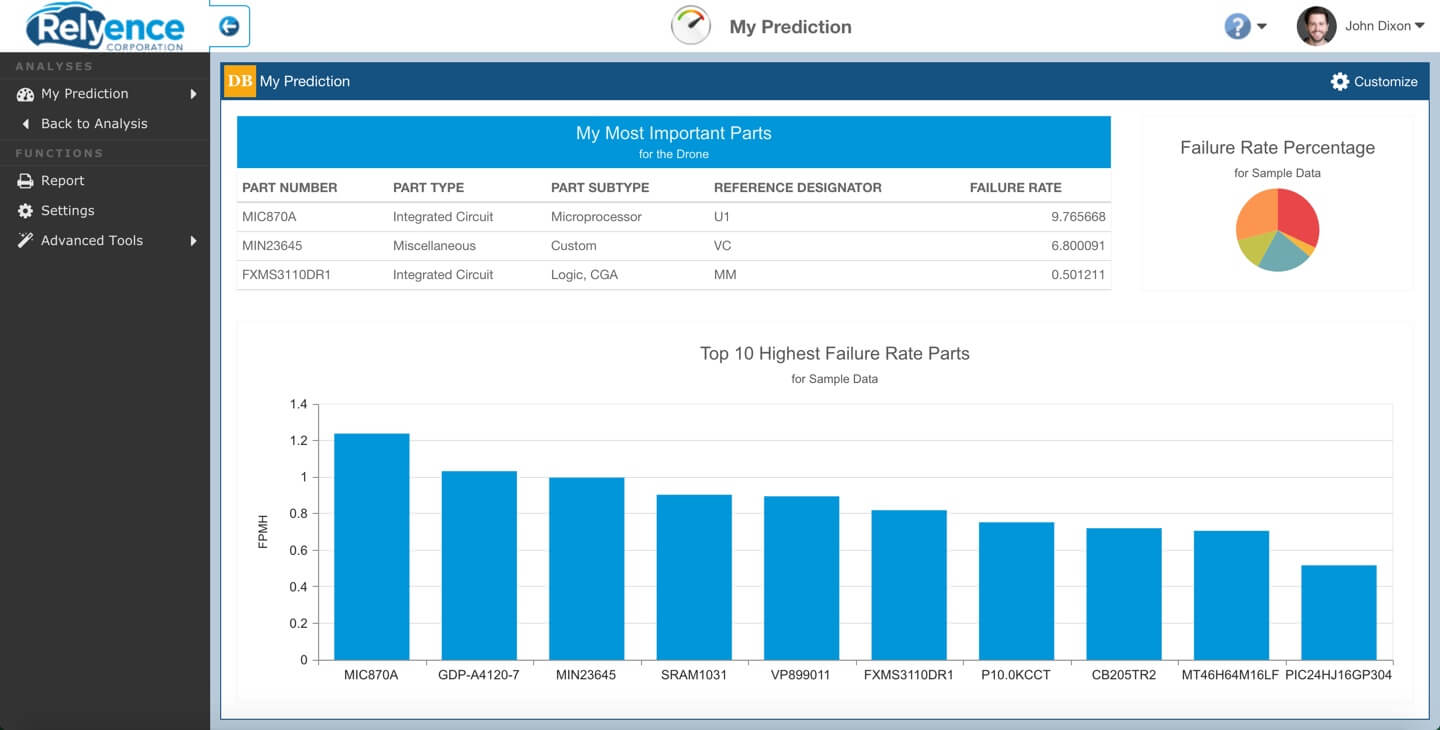Select the MIC870A row in the parts table
Screen dimensions: 1440x730
coord(673,216)
